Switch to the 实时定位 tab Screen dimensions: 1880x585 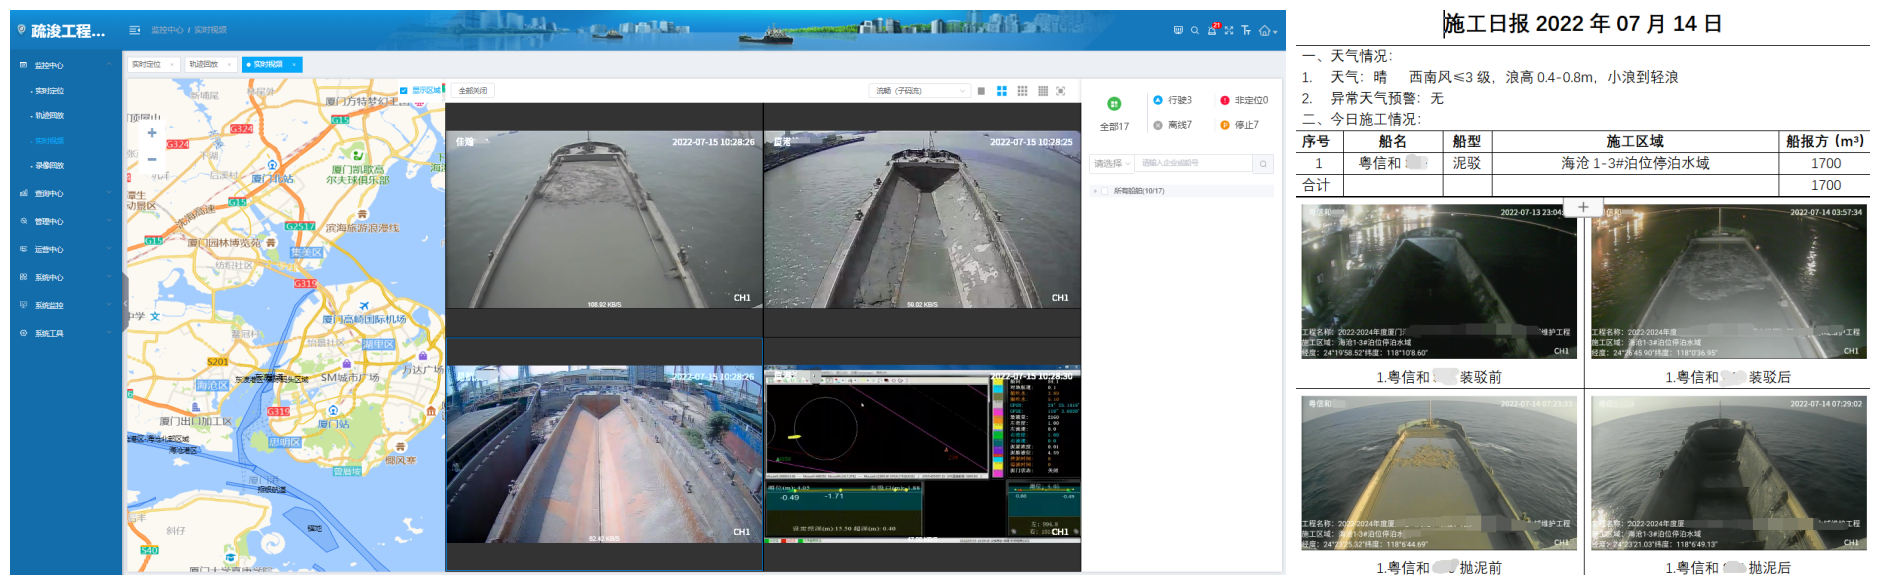[x=152, y=64]
